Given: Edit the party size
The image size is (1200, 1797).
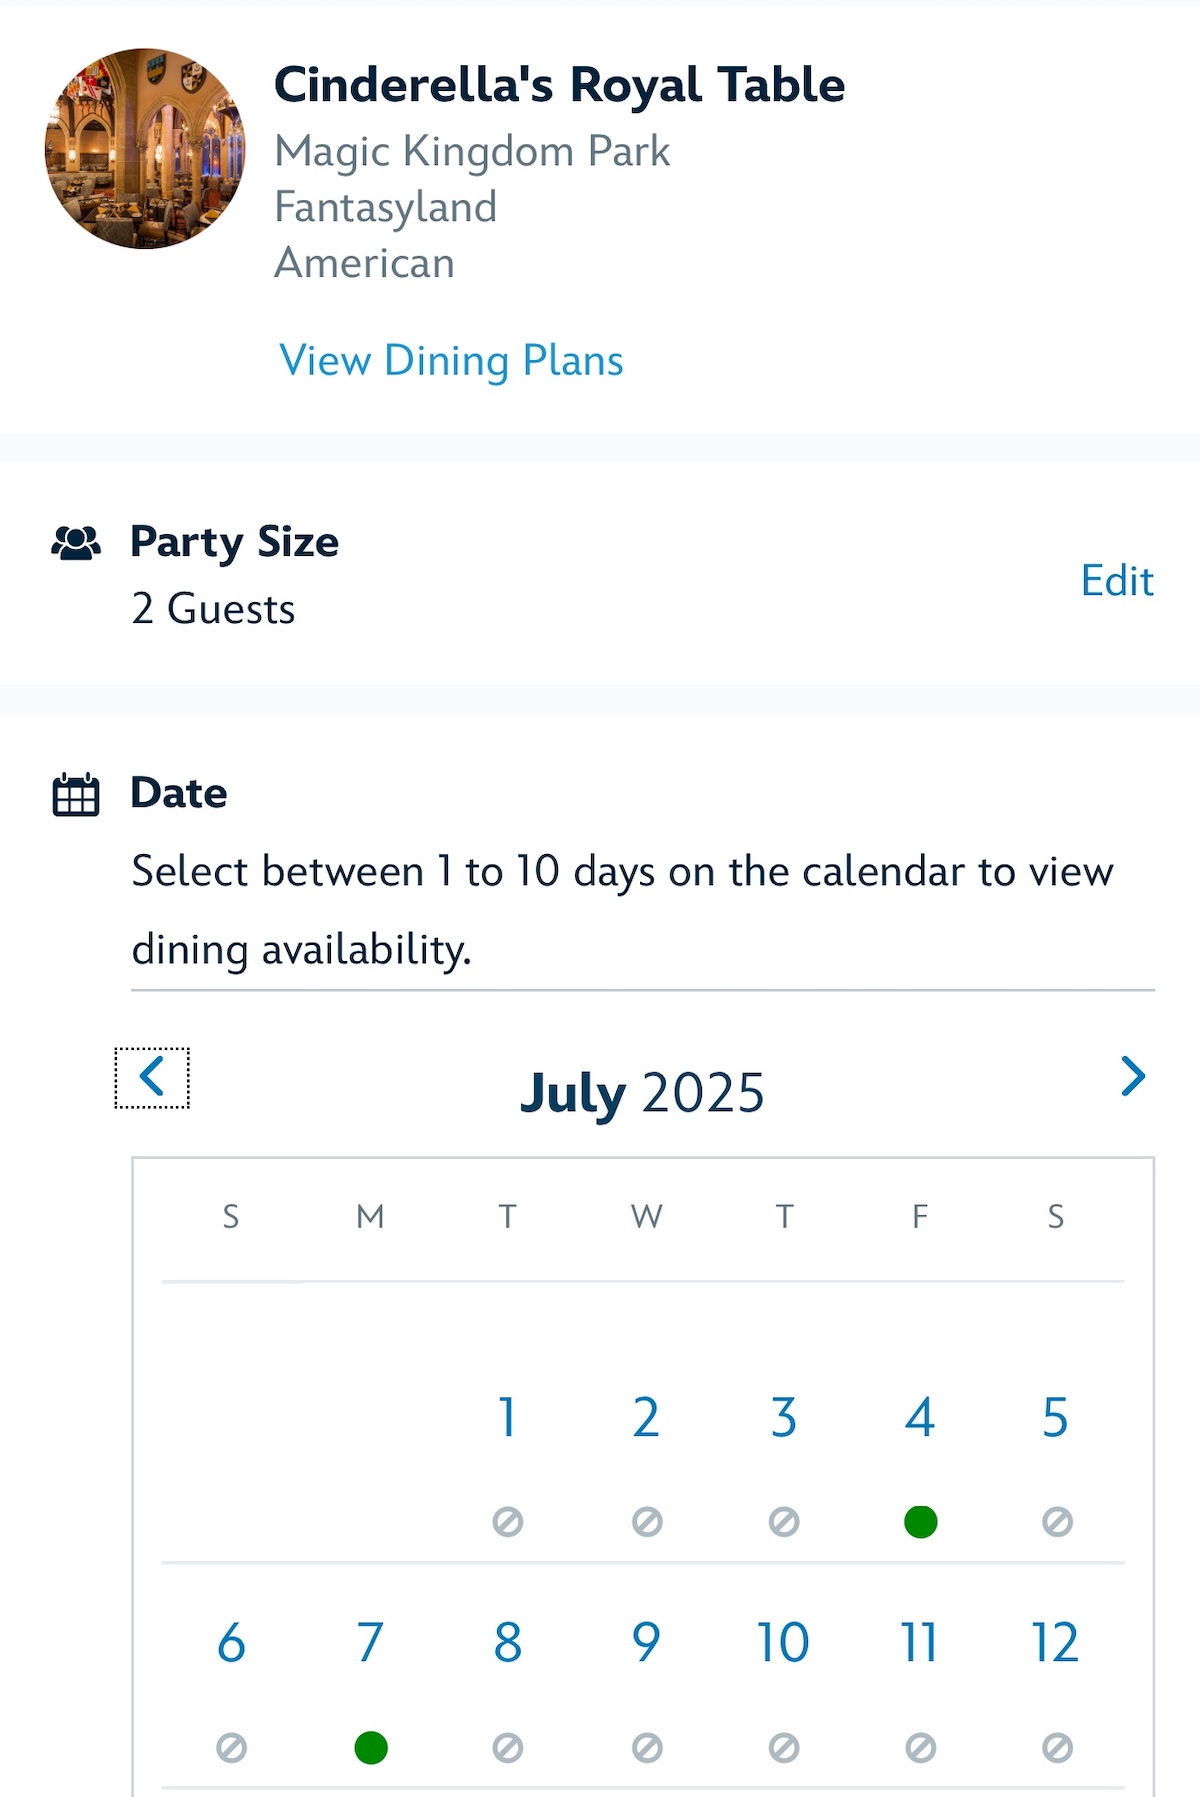Looking at the screenshot, I should click(x=1117, y=580).
